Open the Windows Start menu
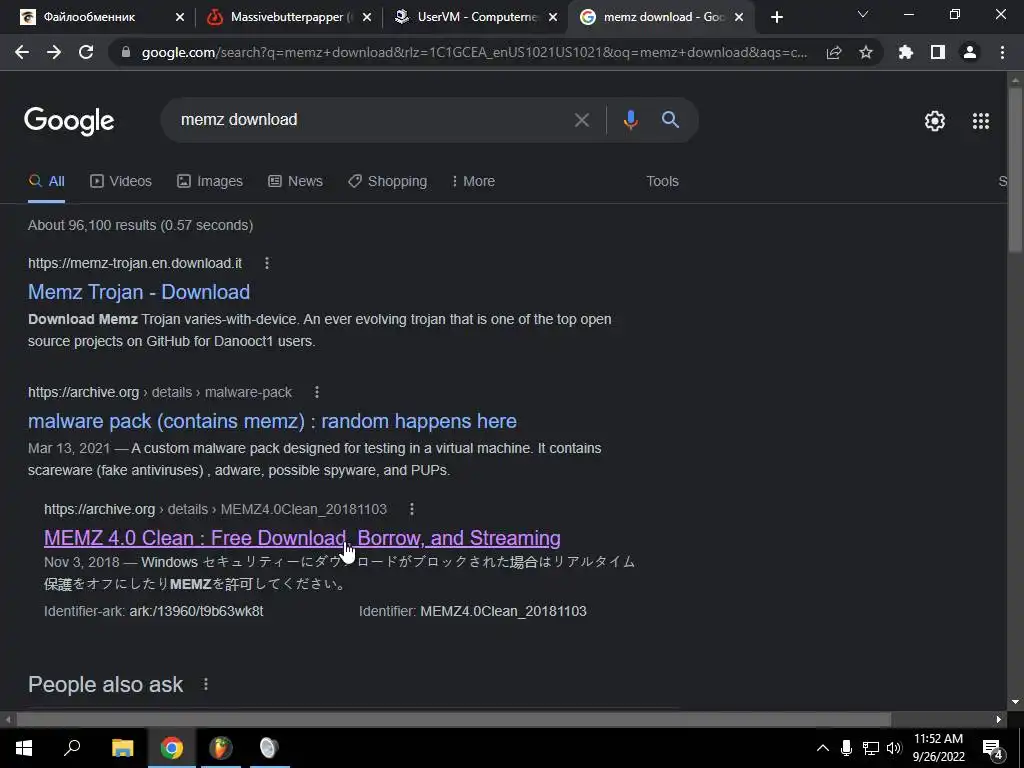Image resolution: width=1024 pixels, height=768 pixels. [24, 748]
